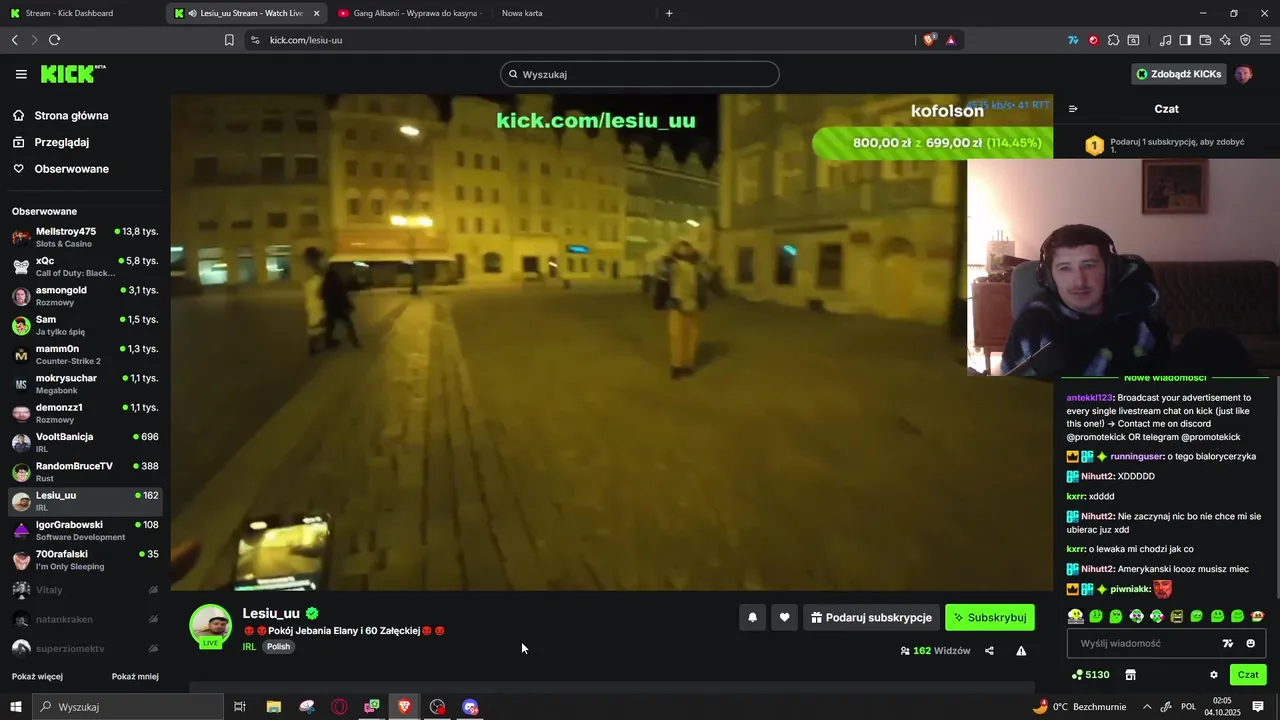Open the browser extensions puzzle icon
The height and width of the screenshot is (720, 1280).
(x=1113, y=40)
